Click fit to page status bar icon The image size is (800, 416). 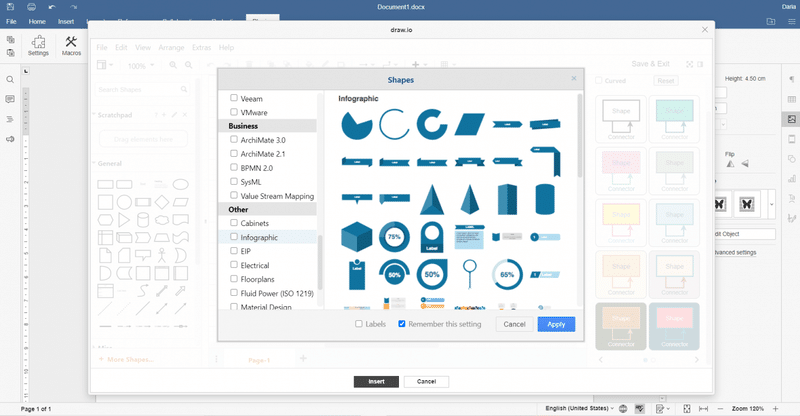tap(687, 408)
